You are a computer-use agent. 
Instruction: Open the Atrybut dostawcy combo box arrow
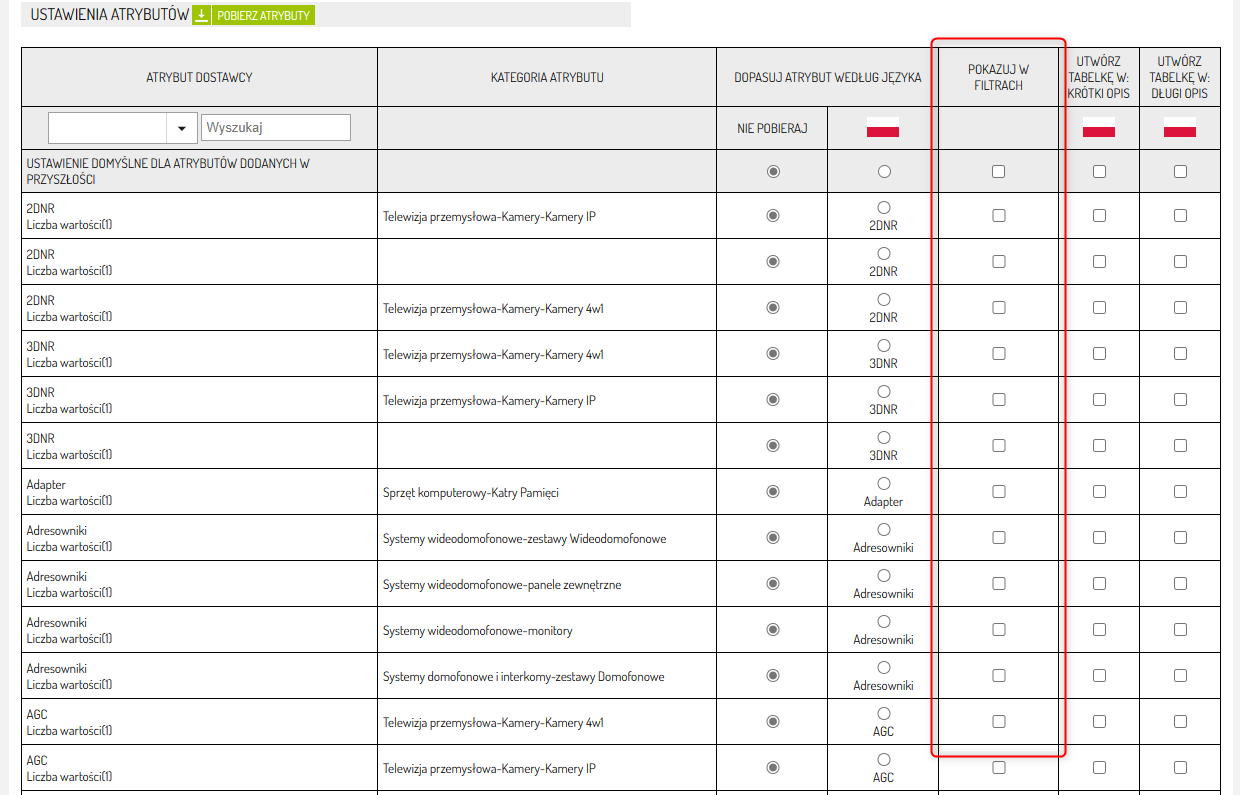[181, 128]
